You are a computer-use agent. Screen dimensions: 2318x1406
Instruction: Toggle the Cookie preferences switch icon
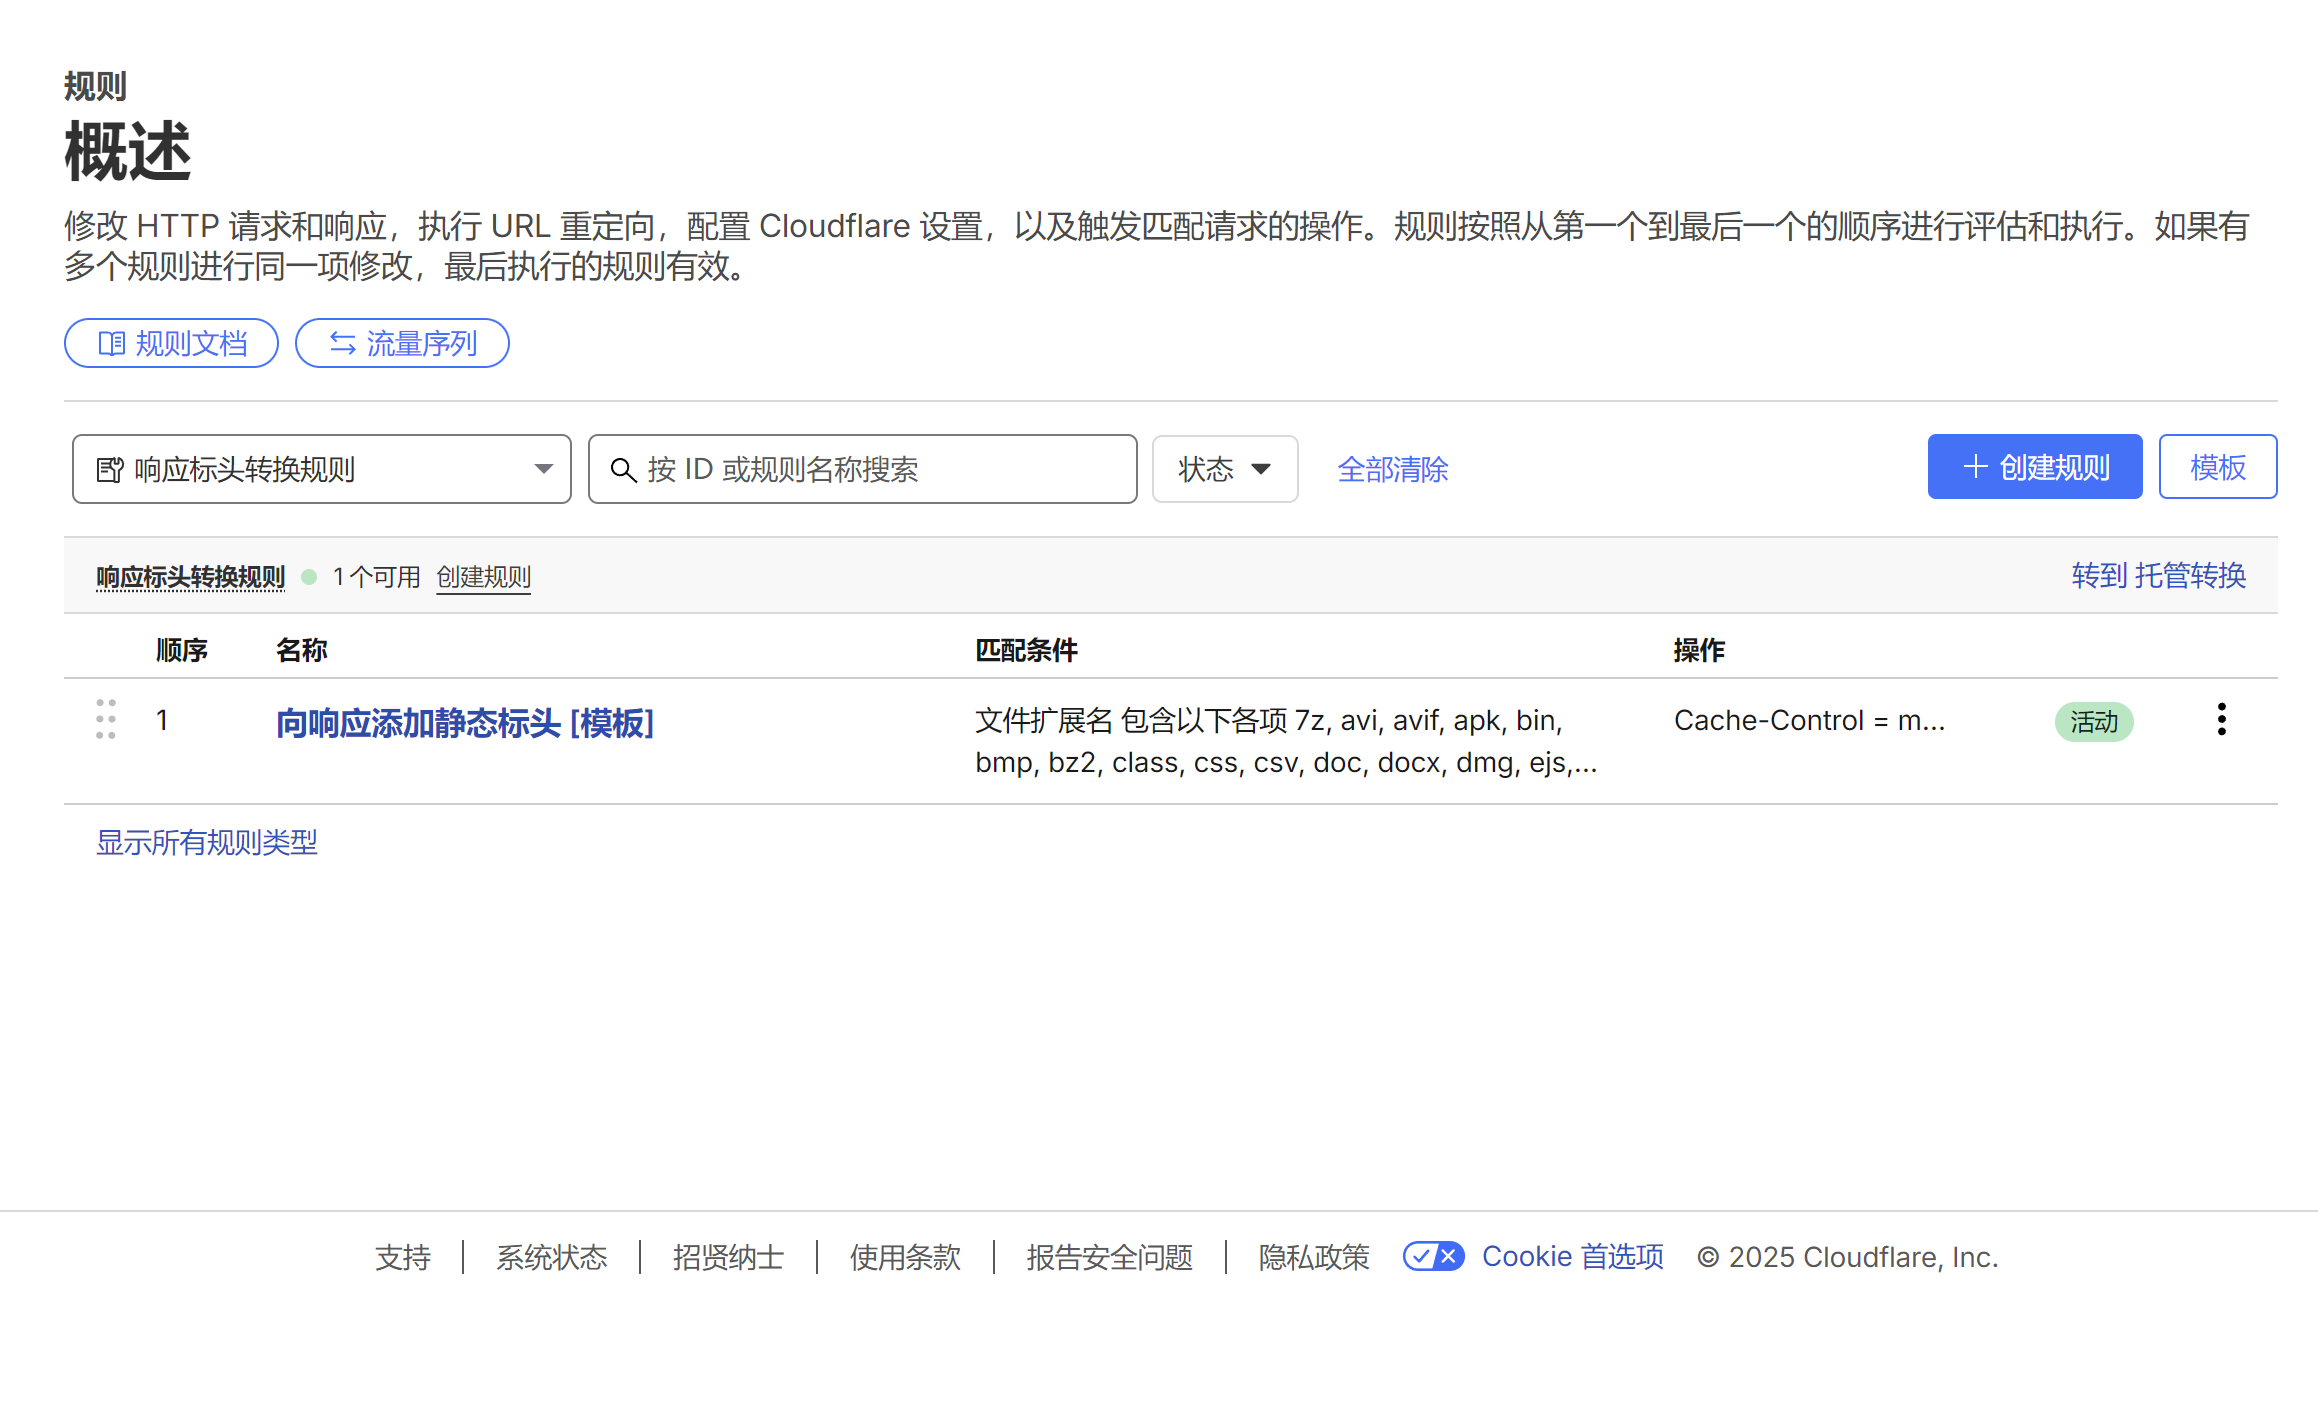(1433, 1256)
